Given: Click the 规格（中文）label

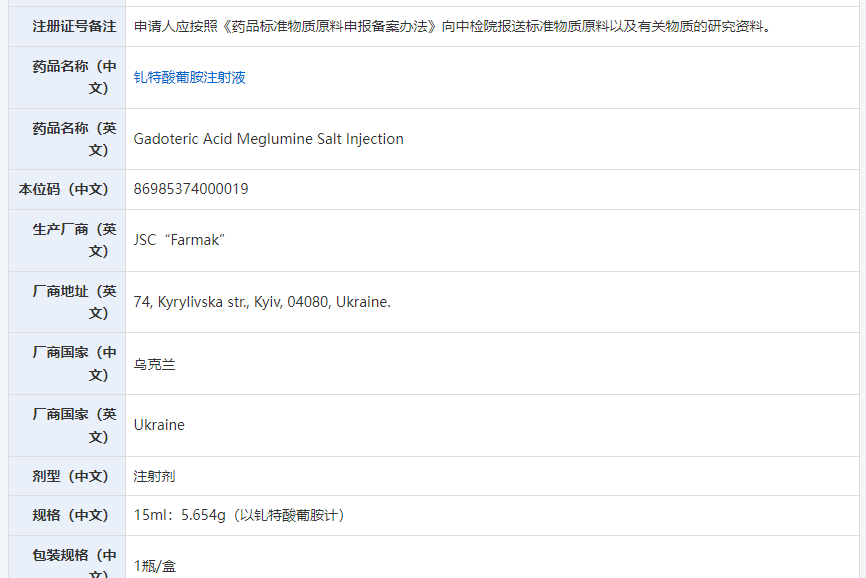Looking at the screenshot, I should coord(67,515).
